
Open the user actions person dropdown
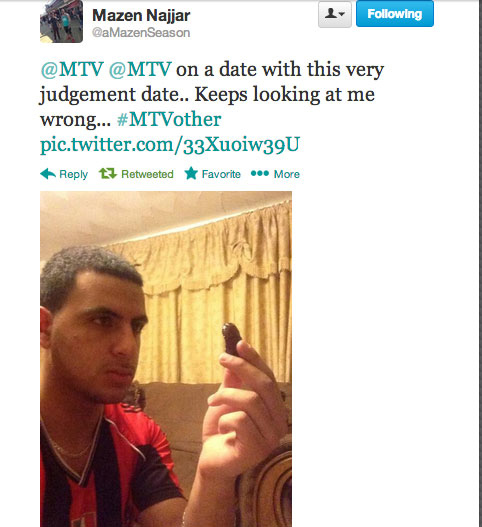pyautogui.click(x=335, y=14)
